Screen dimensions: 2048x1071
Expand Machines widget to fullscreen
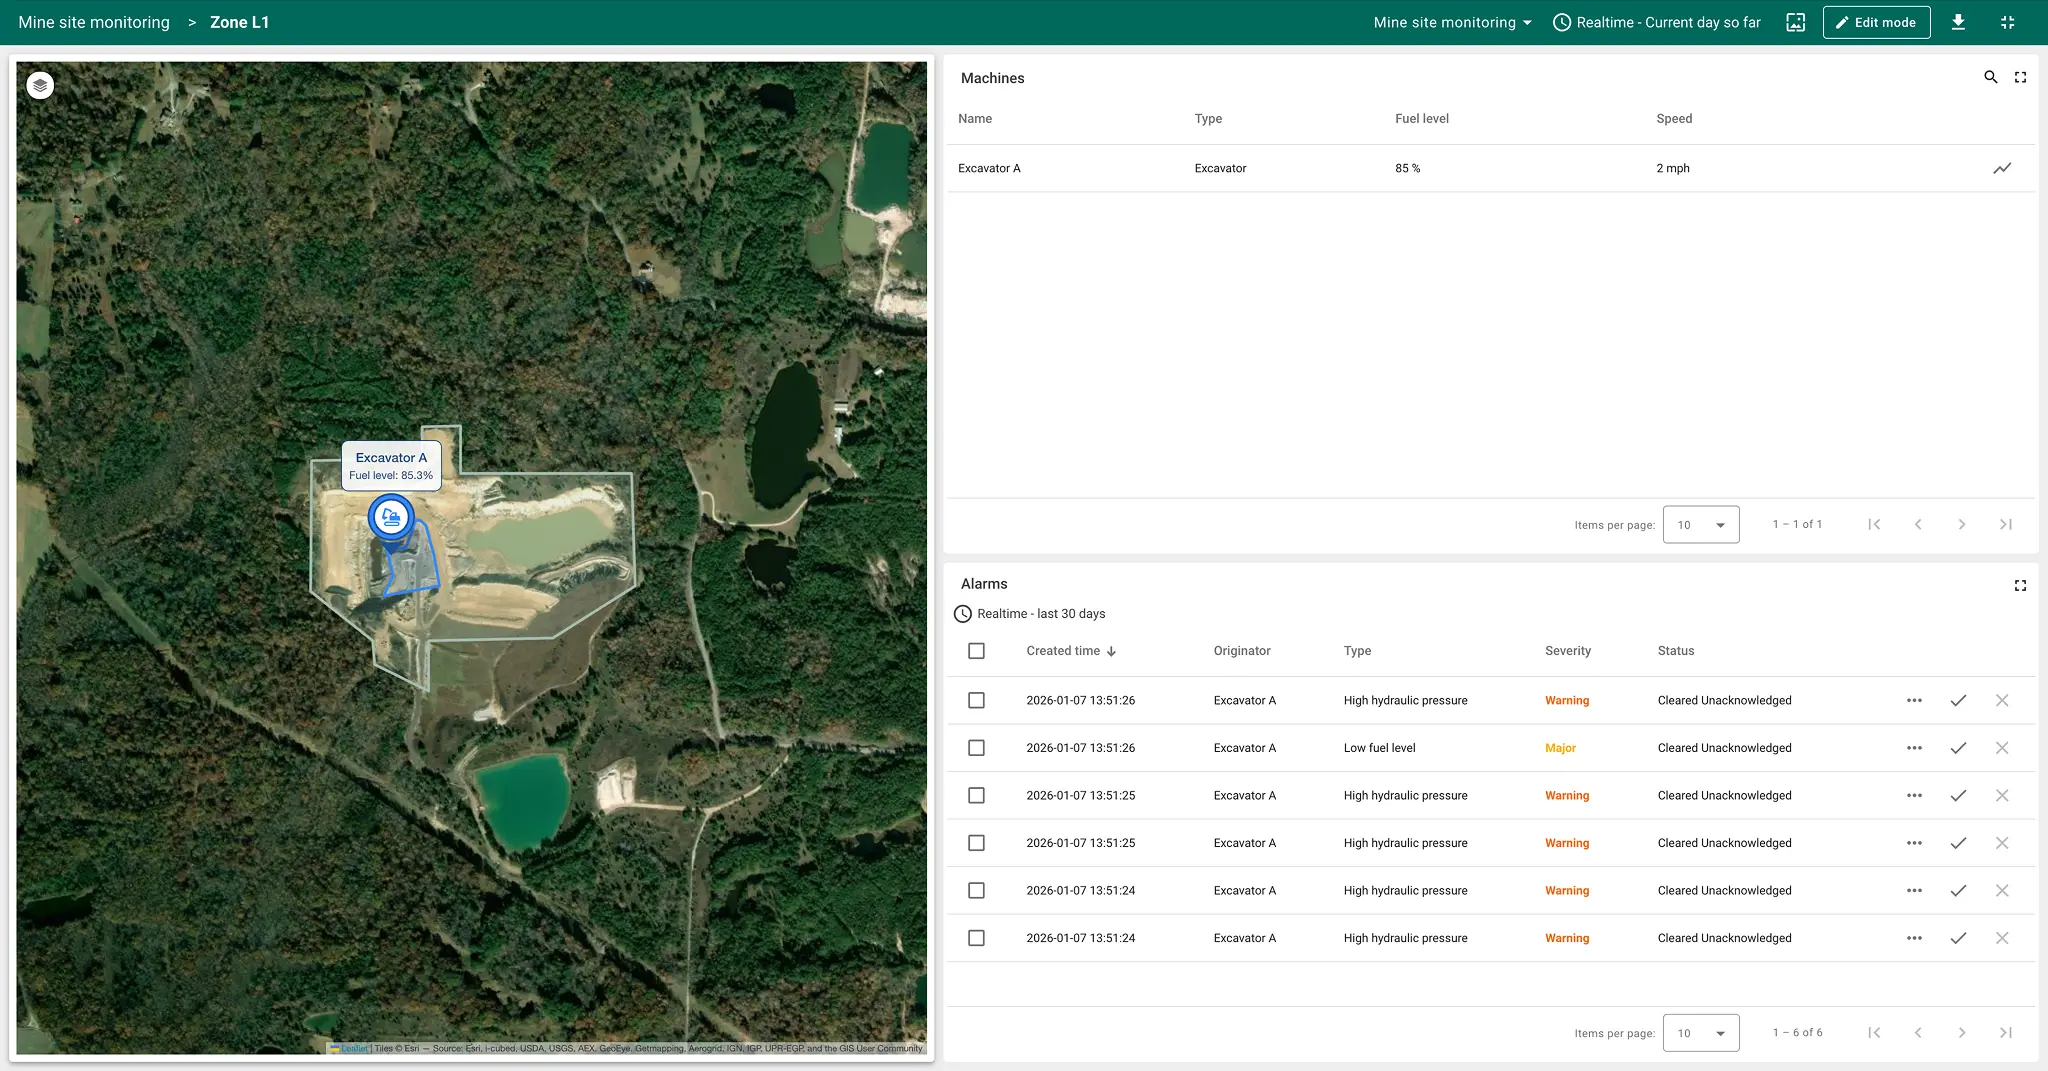(x=2020, y=77)
